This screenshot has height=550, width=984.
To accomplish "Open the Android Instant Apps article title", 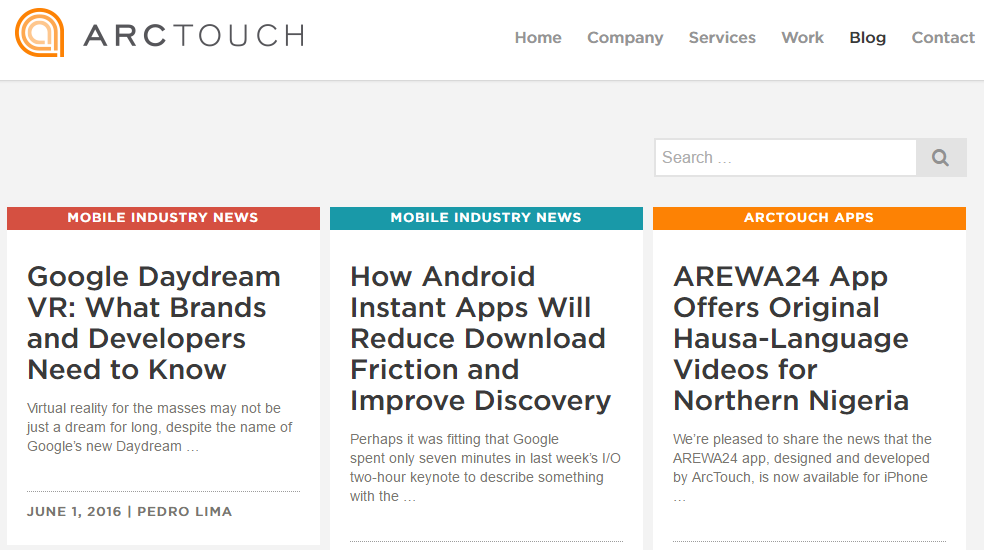I will tap(481, 338).
